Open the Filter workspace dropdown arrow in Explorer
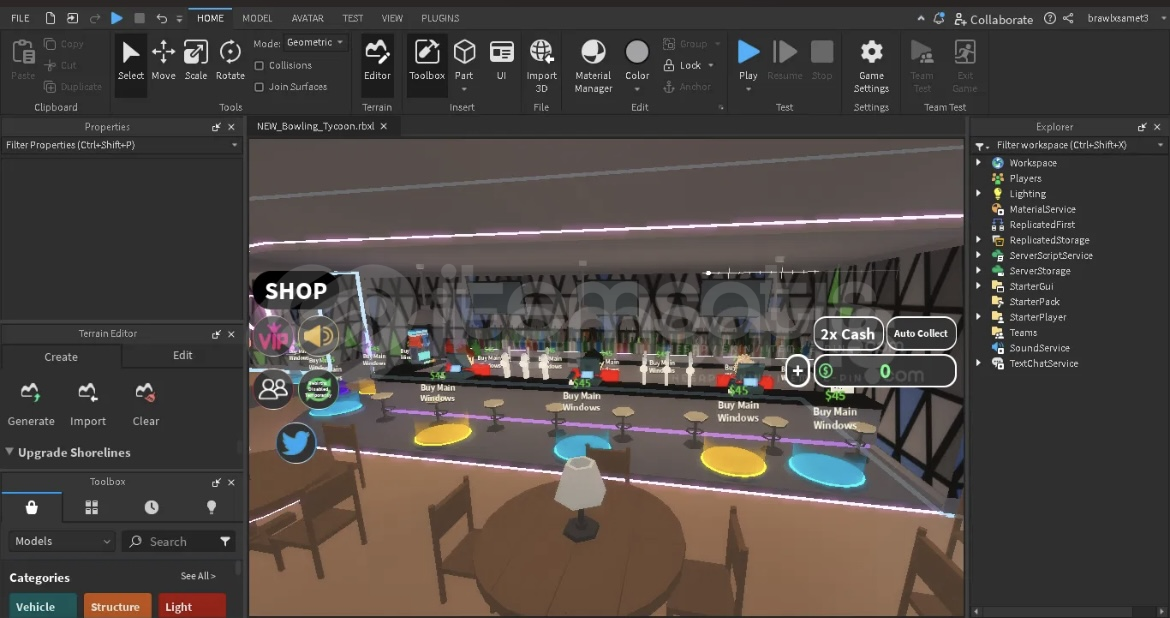 pyautogui.click(x=1160, y=145)
